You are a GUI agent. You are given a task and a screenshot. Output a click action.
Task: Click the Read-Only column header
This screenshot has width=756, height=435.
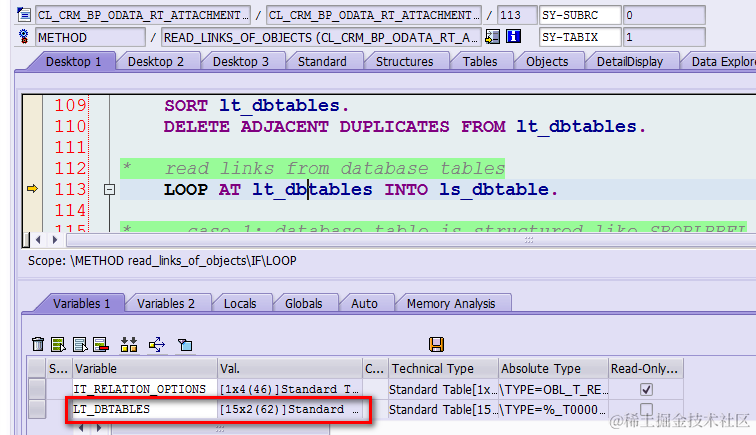pos(646,368)
